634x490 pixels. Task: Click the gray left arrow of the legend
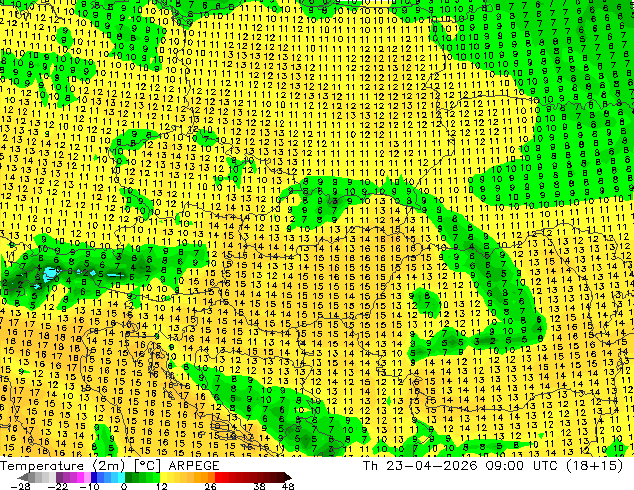coord(23,477)
